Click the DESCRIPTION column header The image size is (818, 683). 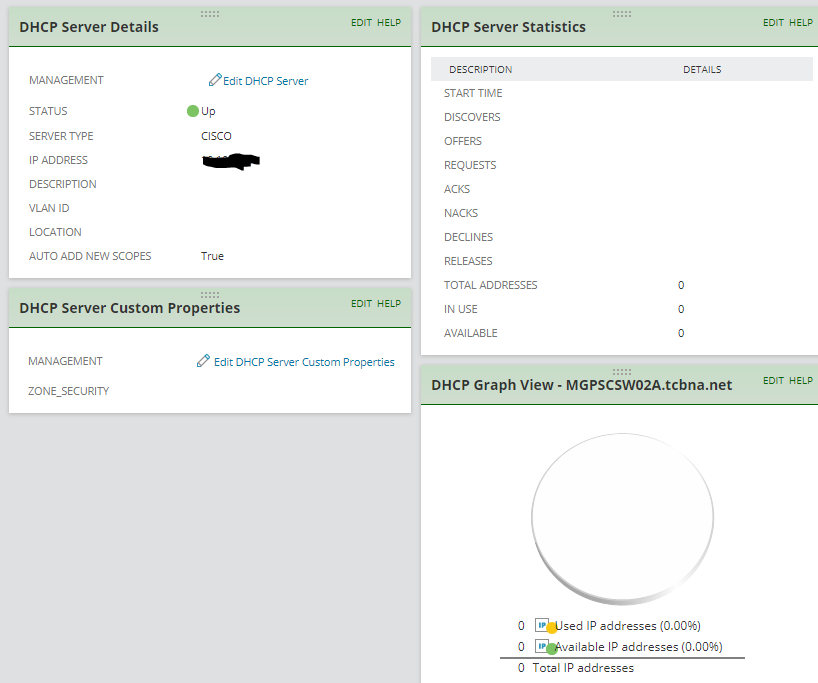point(480,69)
